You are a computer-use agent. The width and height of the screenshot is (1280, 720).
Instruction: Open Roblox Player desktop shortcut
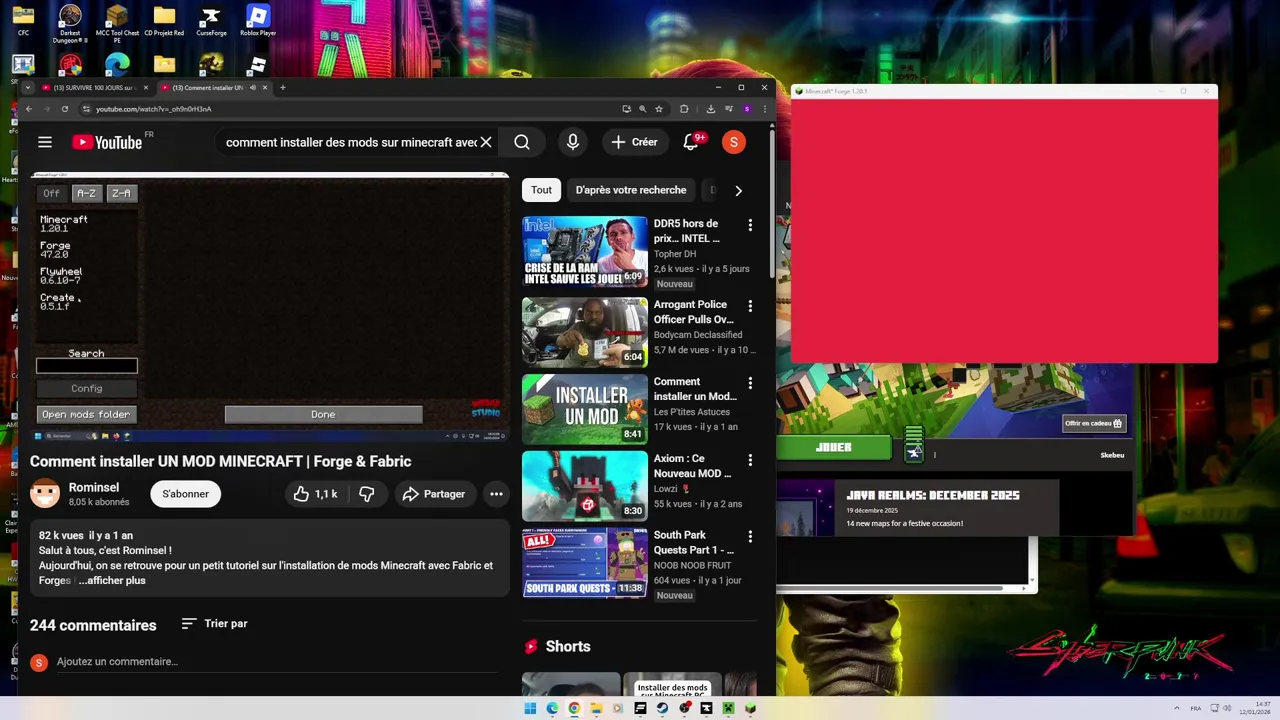click(x=258, y=21)
